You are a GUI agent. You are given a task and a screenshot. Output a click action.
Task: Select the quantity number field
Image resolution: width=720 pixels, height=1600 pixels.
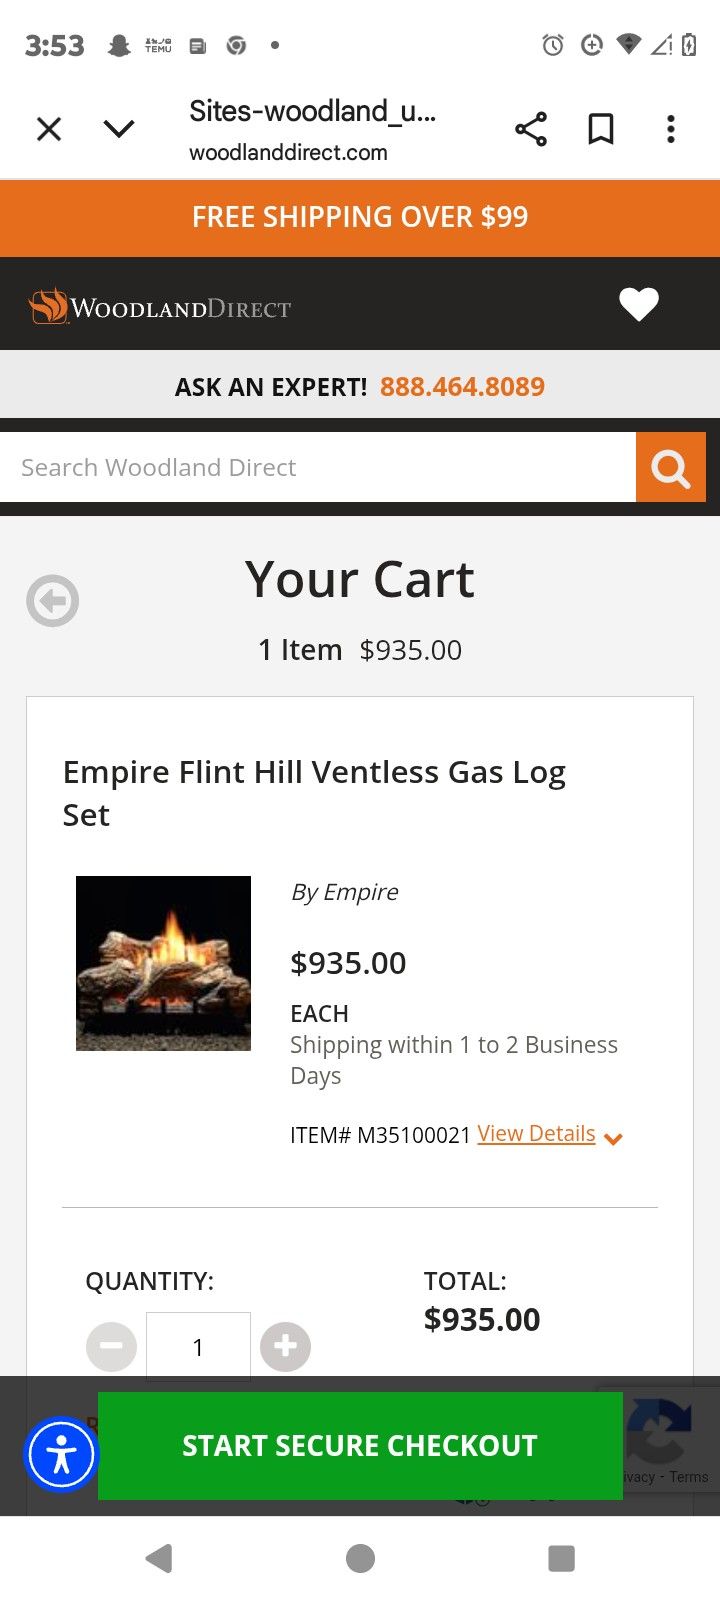198,1347
